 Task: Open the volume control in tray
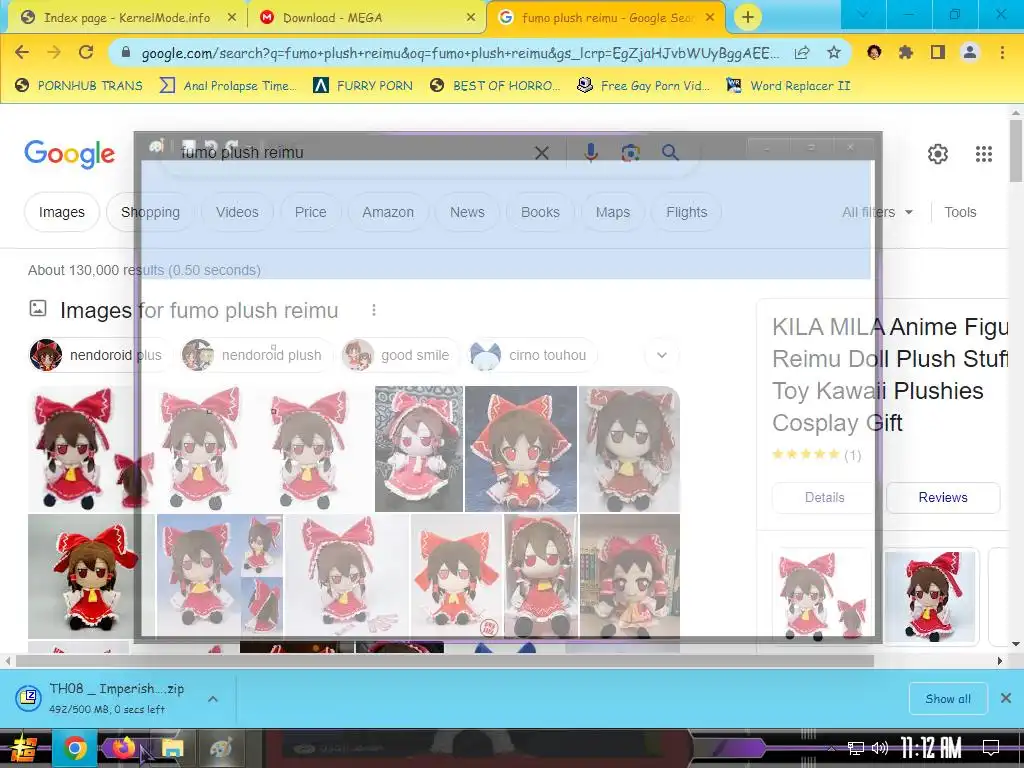[880, 748]
